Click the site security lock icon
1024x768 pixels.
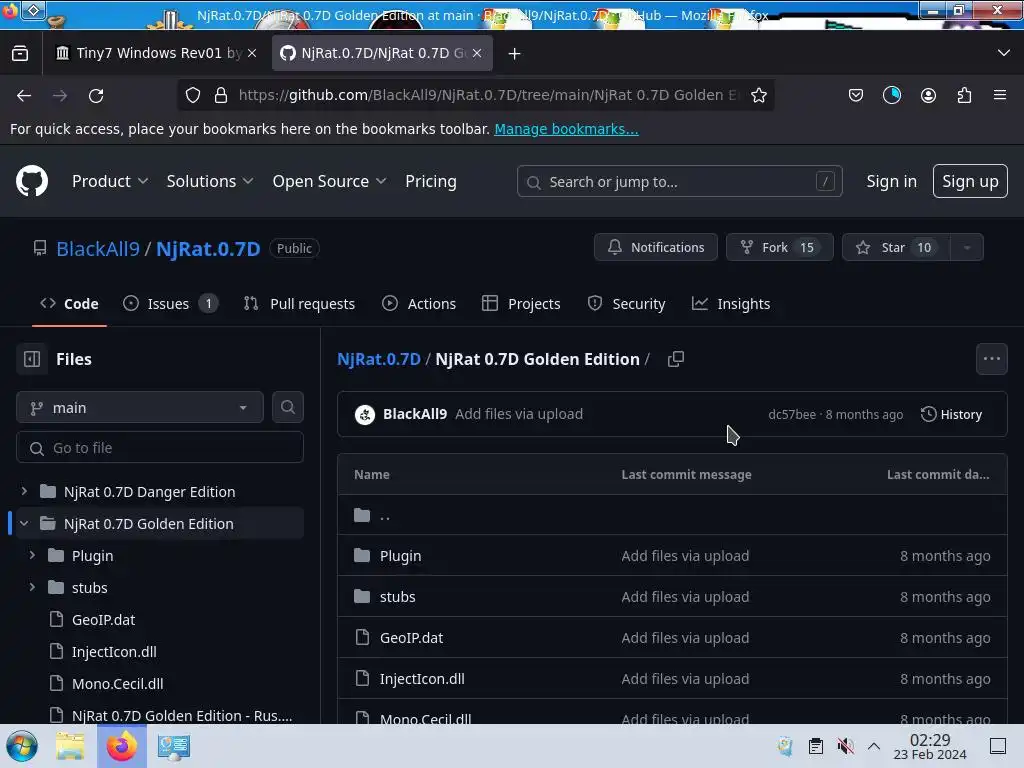[x=221, y=95]
